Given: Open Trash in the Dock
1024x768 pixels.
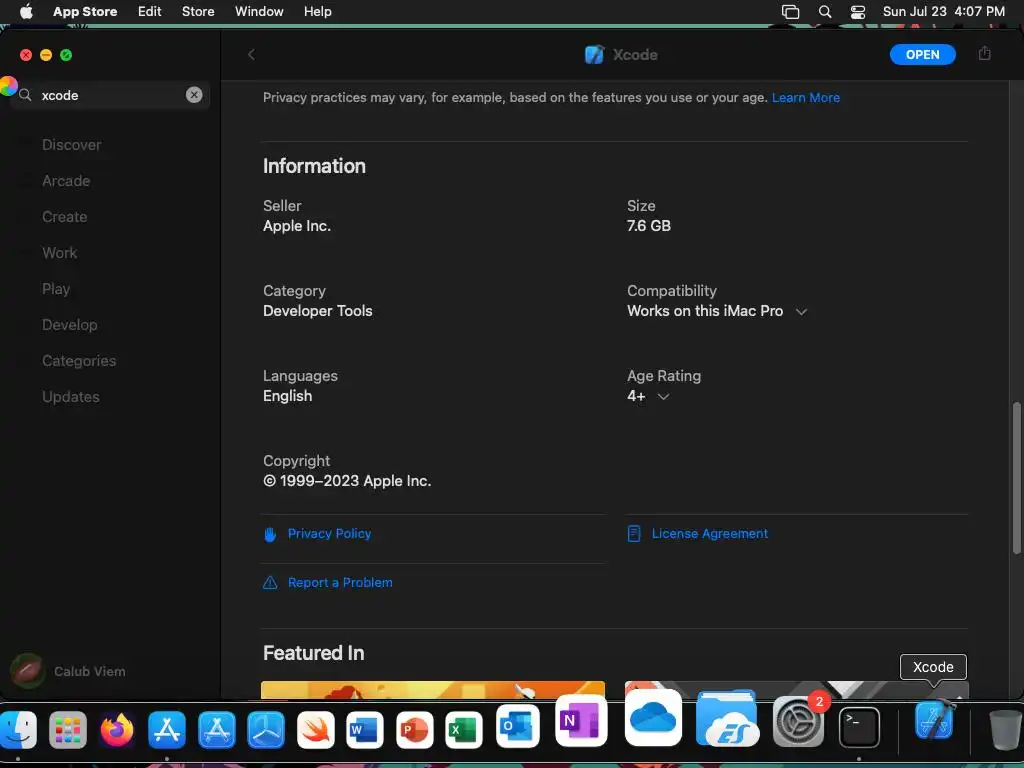Looking at the screenshot, I should (x=1004, y=729).
